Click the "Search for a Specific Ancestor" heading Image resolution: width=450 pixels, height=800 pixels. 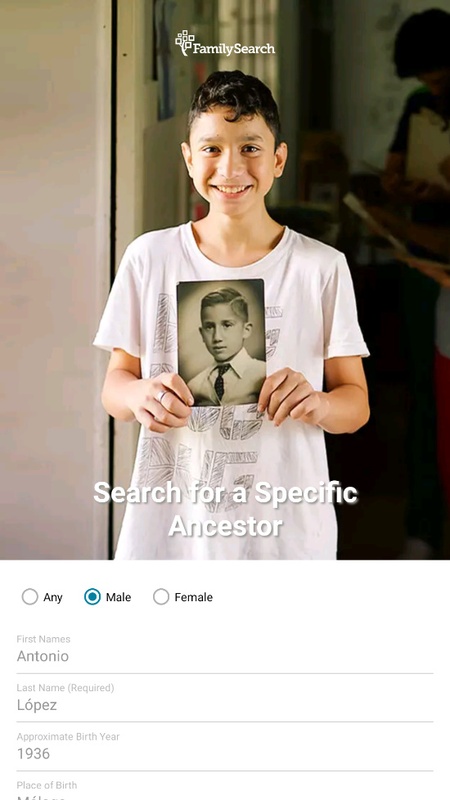(226, 509)
